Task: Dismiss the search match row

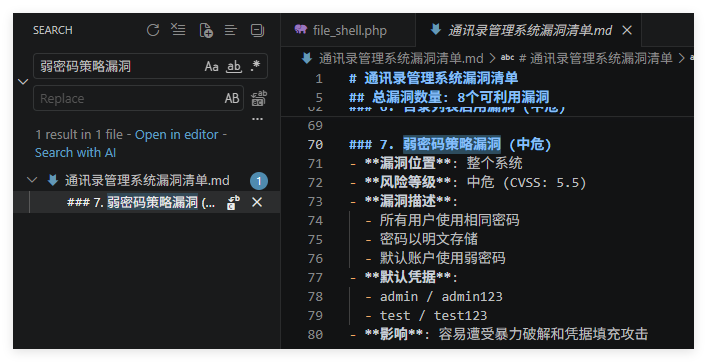Action: click(257, 202)
